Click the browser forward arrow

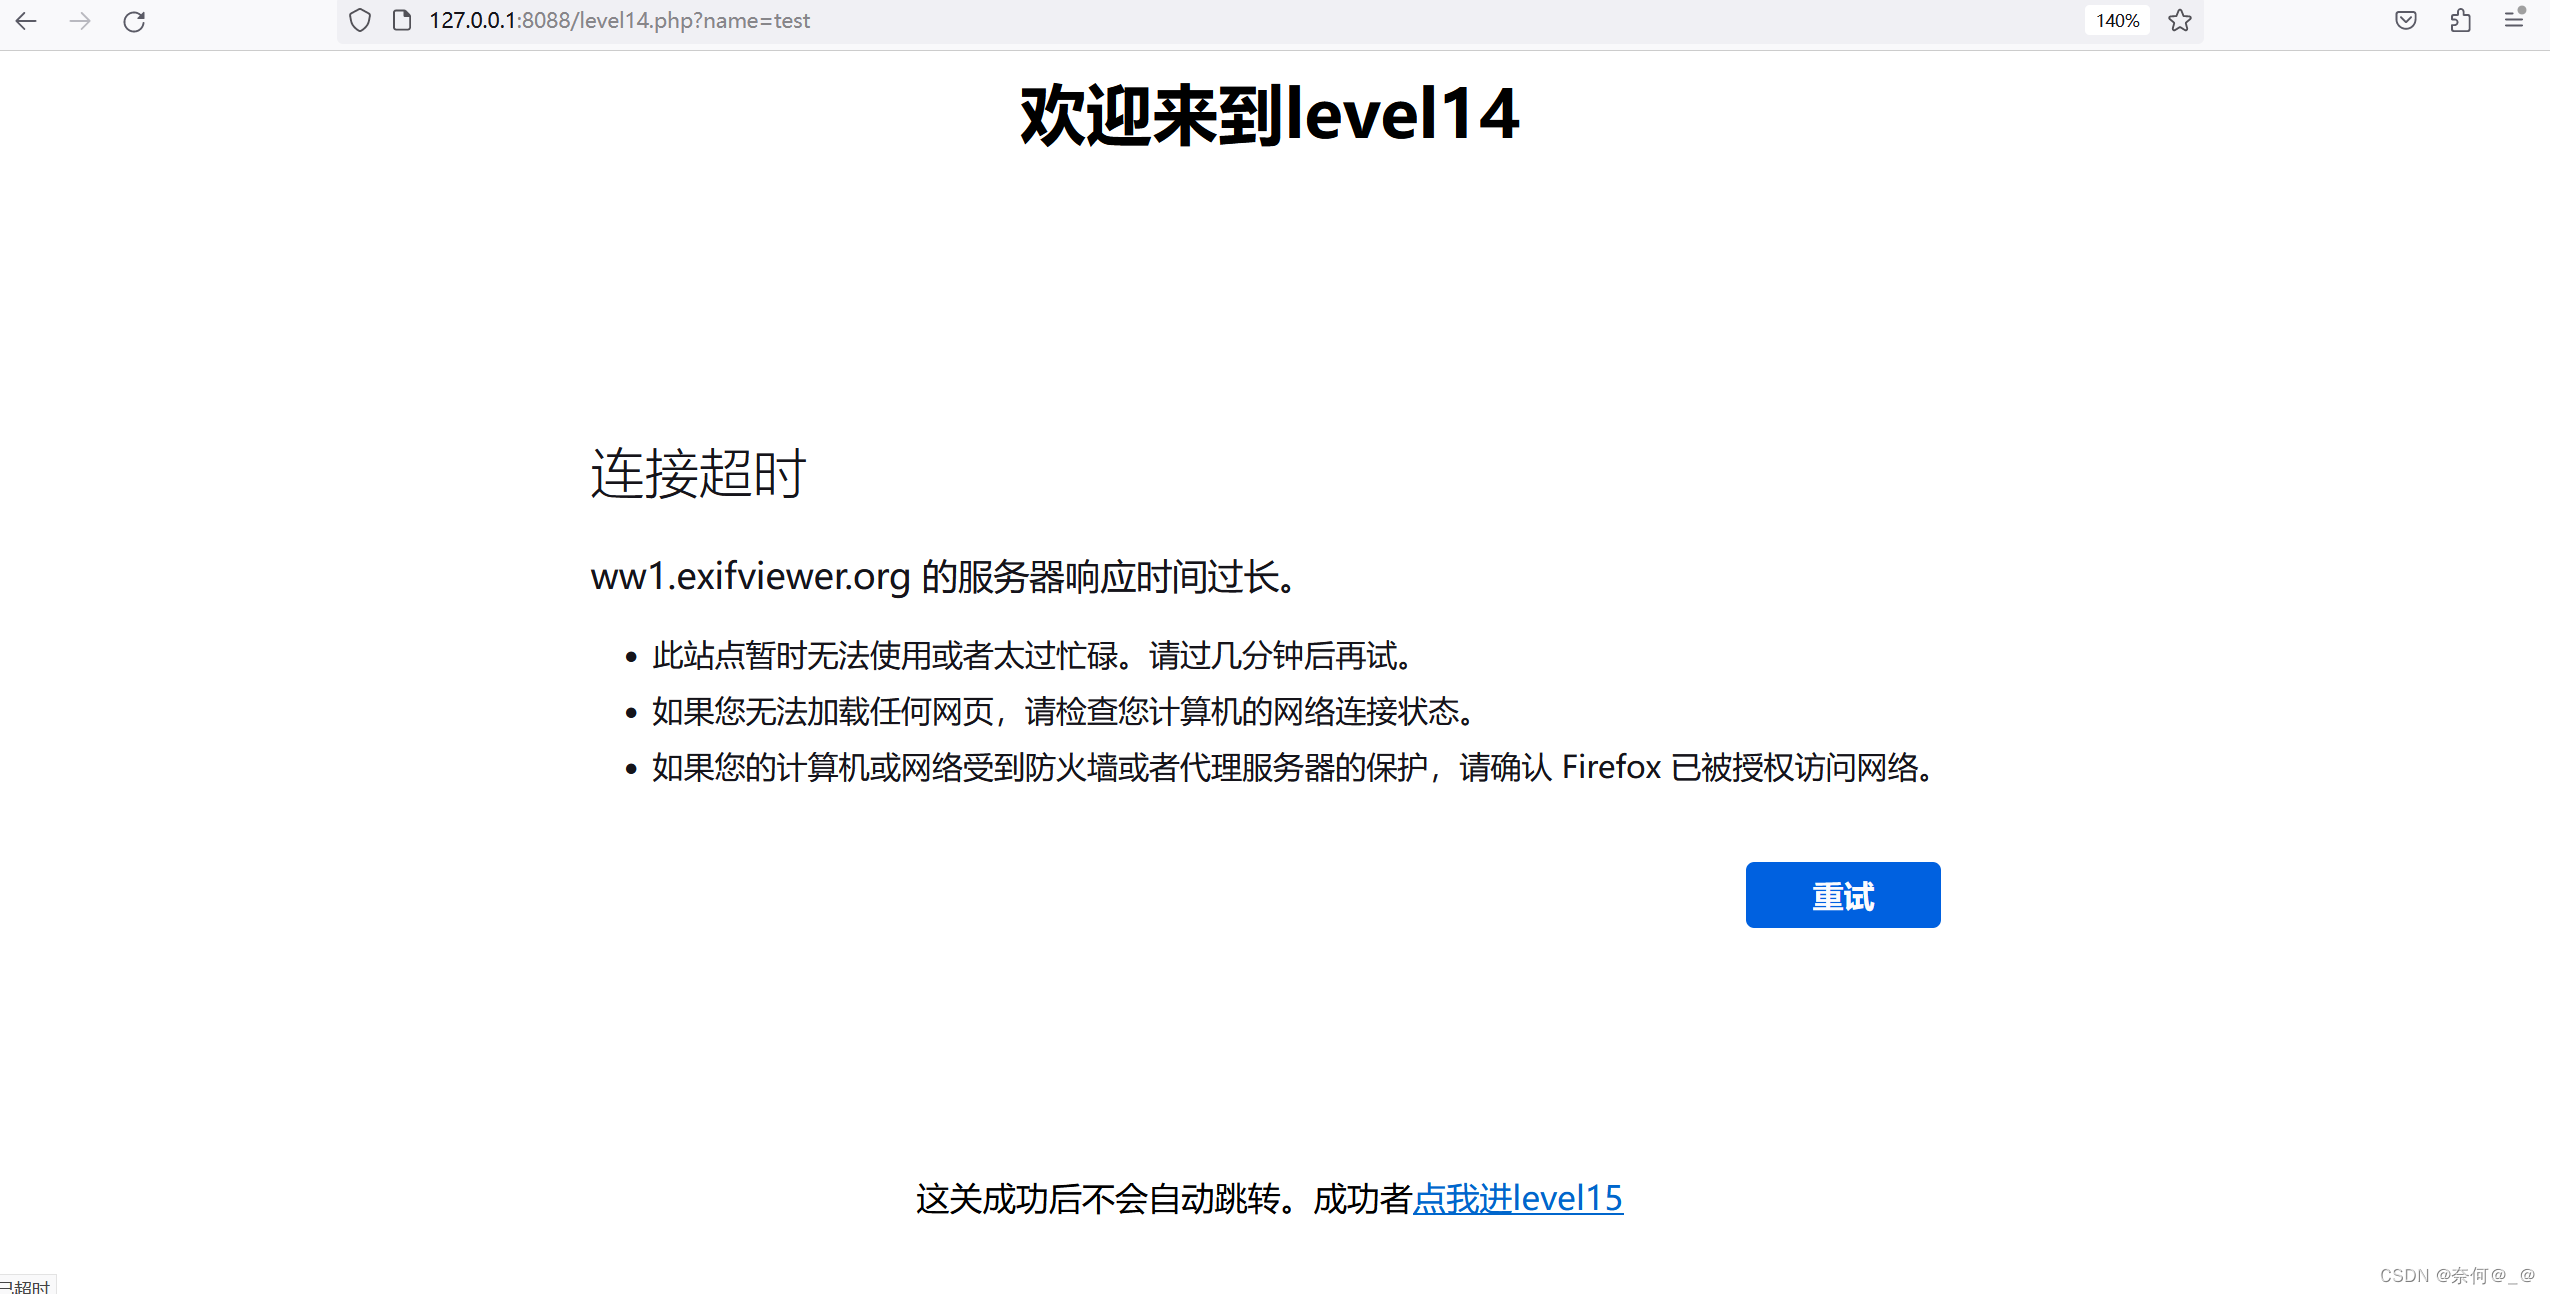80,20
